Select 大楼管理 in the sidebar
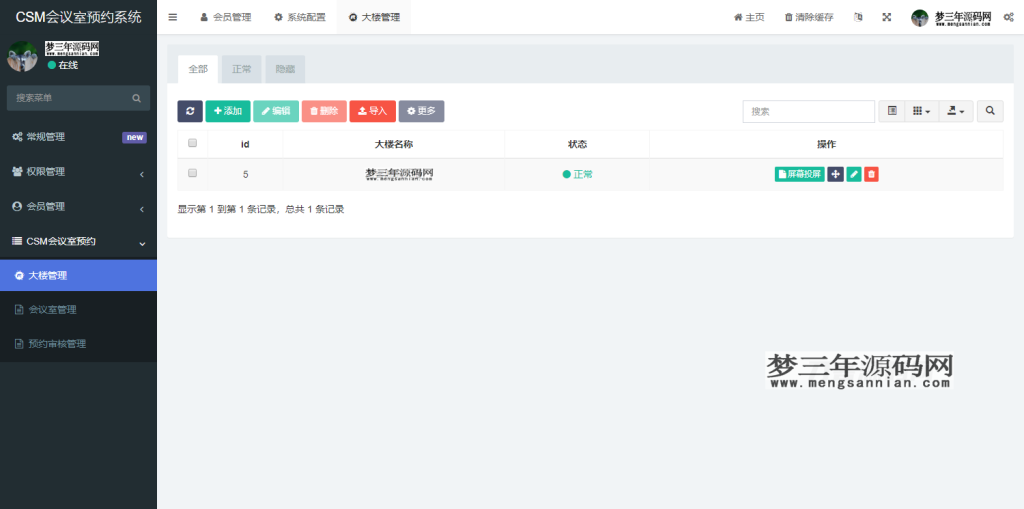Viewport: 1024px width, 509px height. [78, 276]
